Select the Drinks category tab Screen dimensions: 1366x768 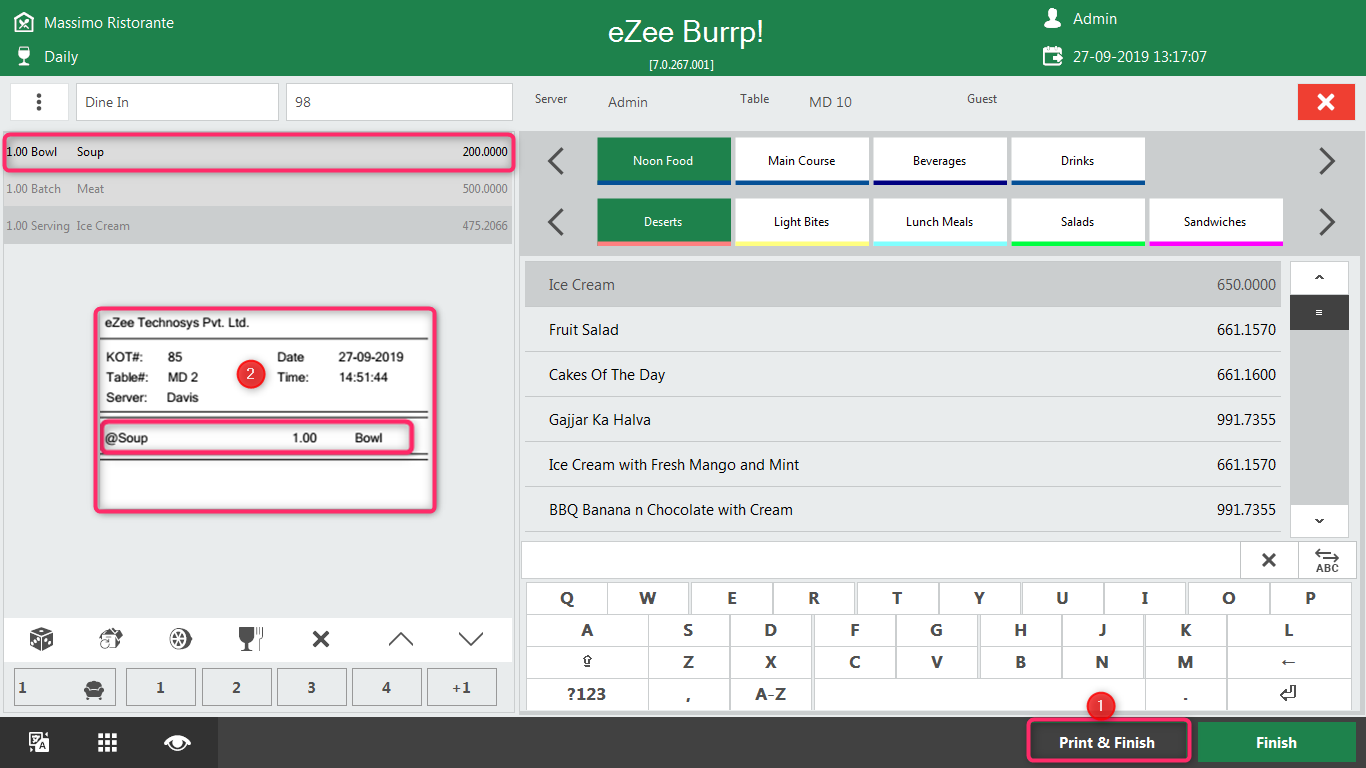1078,161
